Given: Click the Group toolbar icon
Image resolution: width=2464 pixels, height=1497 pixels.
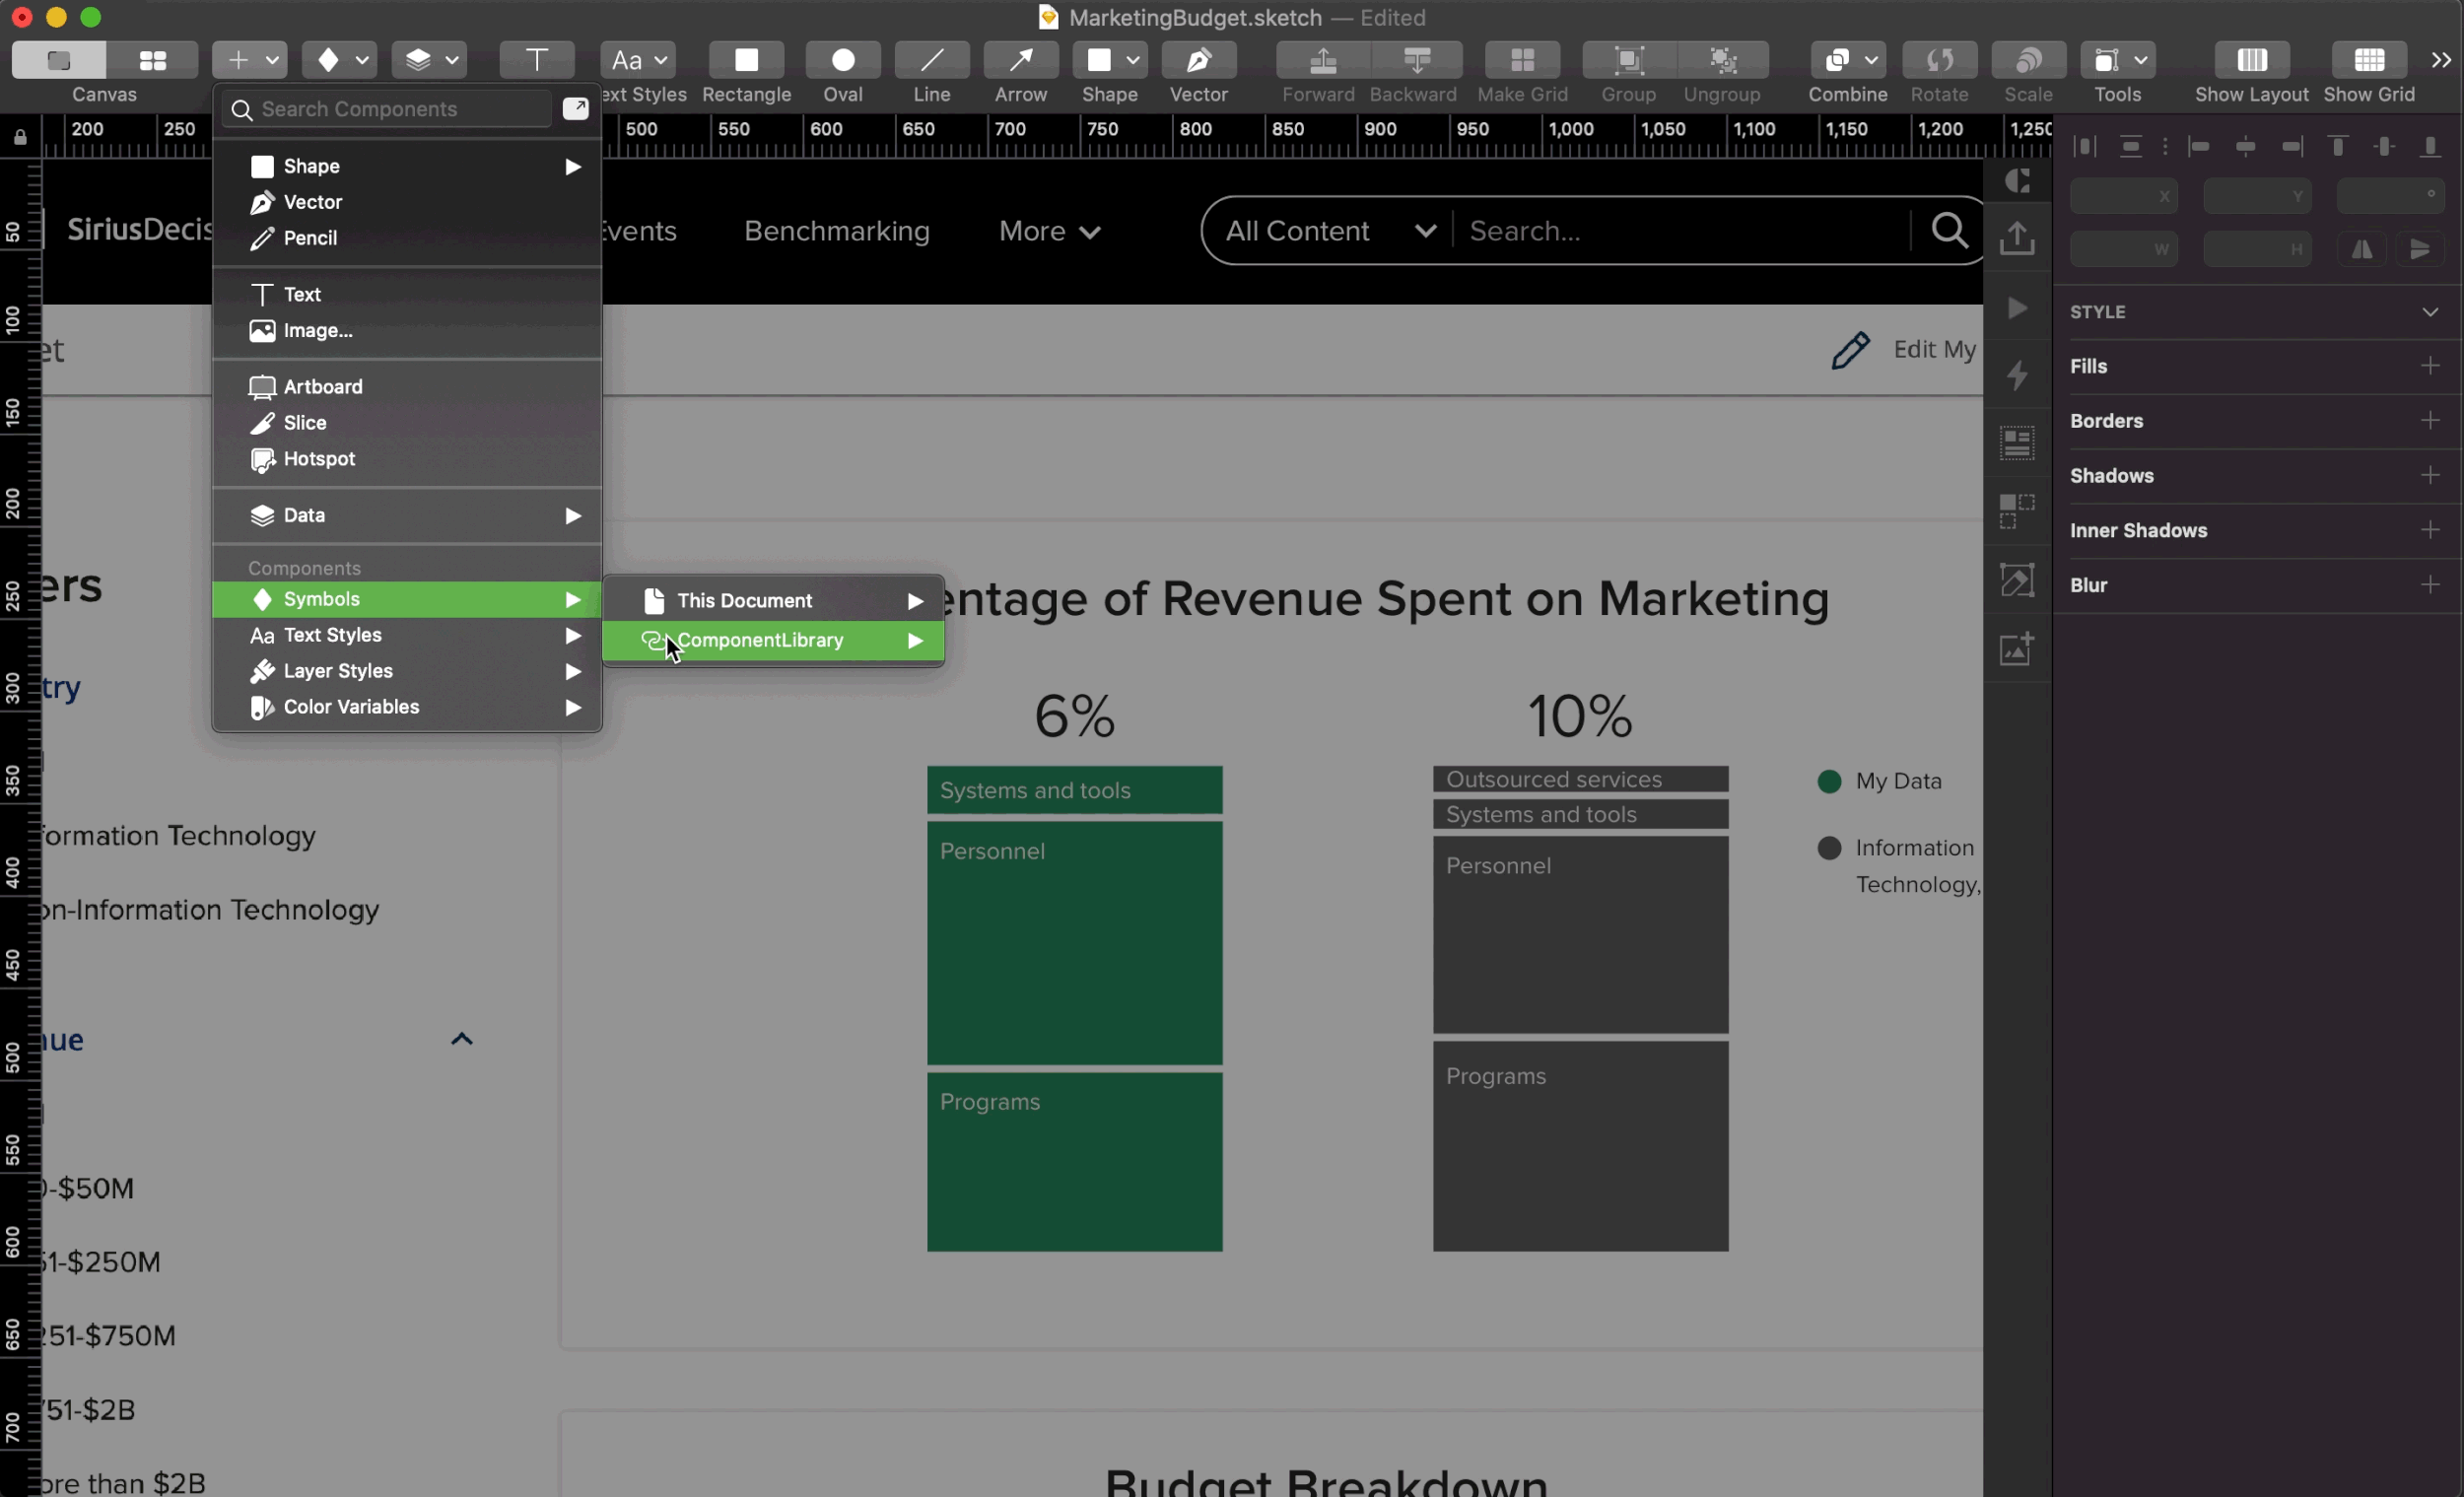Looking at the screenshot, I should [1628, 60].
